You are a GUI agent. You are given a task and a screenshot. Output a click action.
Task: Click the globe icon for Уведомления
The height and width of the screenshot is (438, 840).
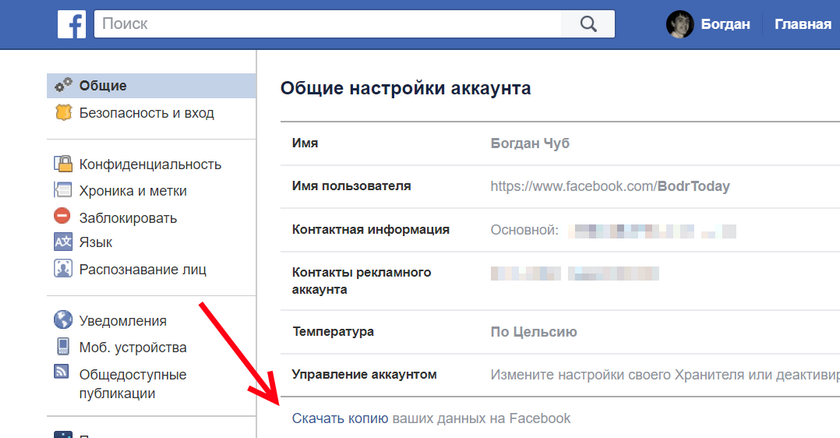tap(63, 321)
